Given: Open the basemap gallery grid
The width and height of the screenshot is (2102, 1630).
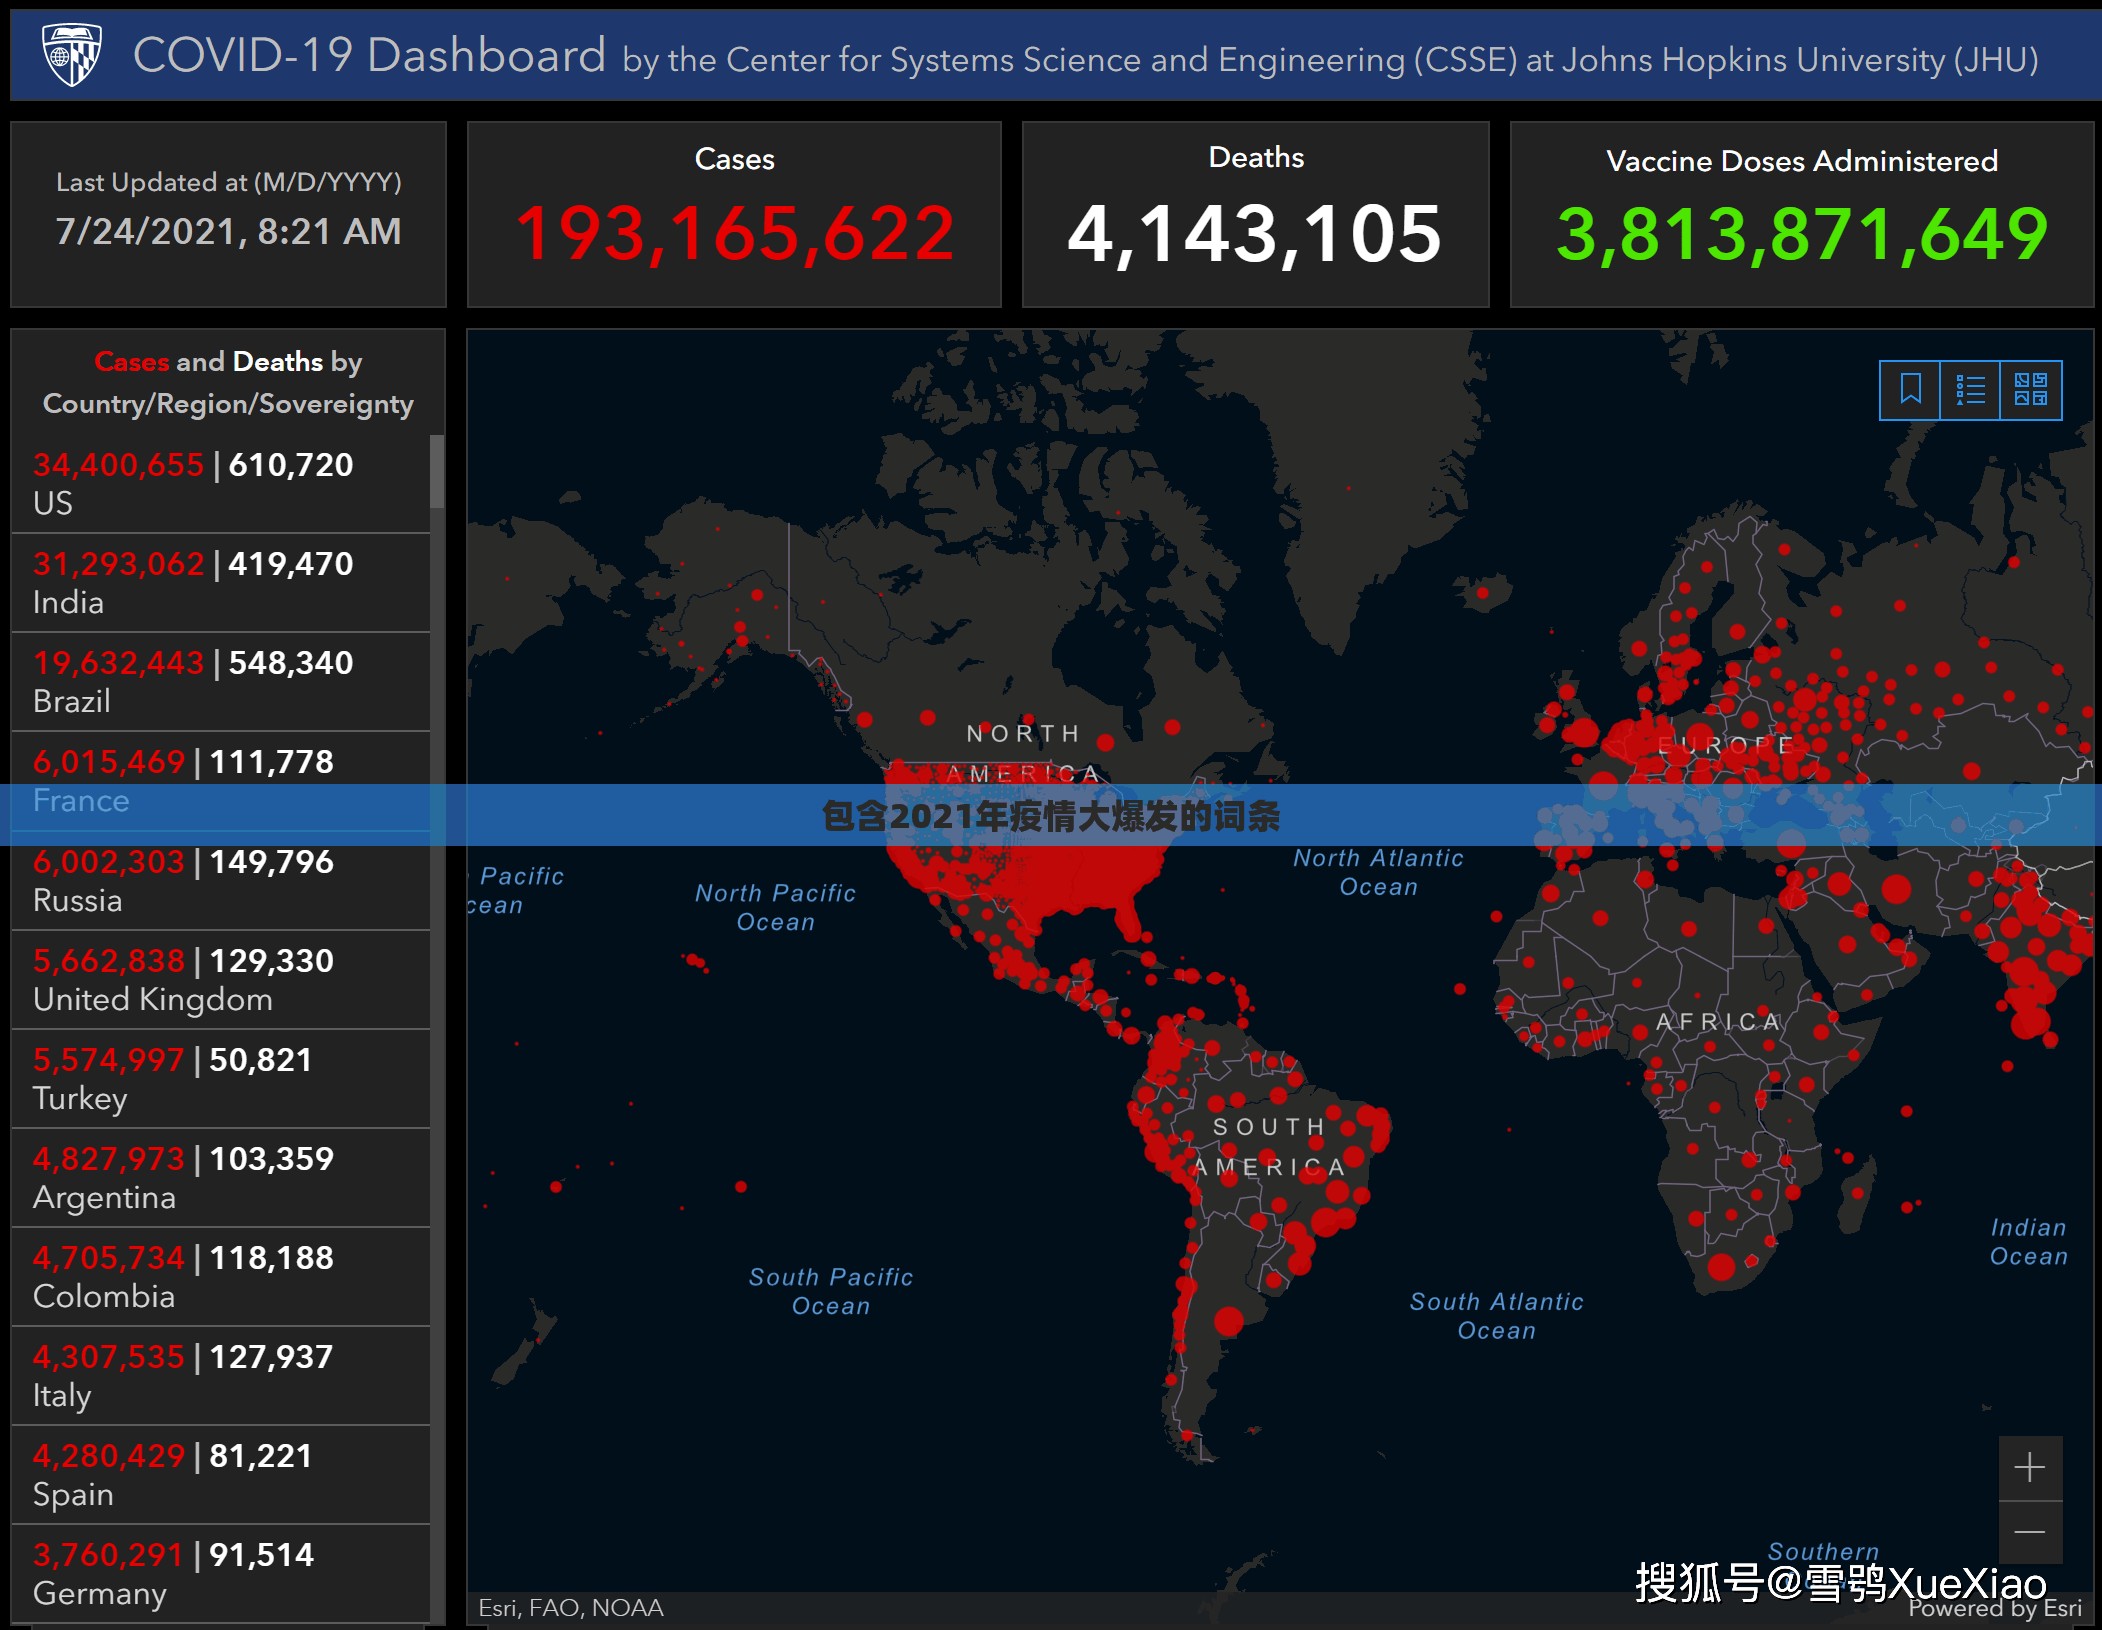Looking at the screenshot, I should [2031, 390].
